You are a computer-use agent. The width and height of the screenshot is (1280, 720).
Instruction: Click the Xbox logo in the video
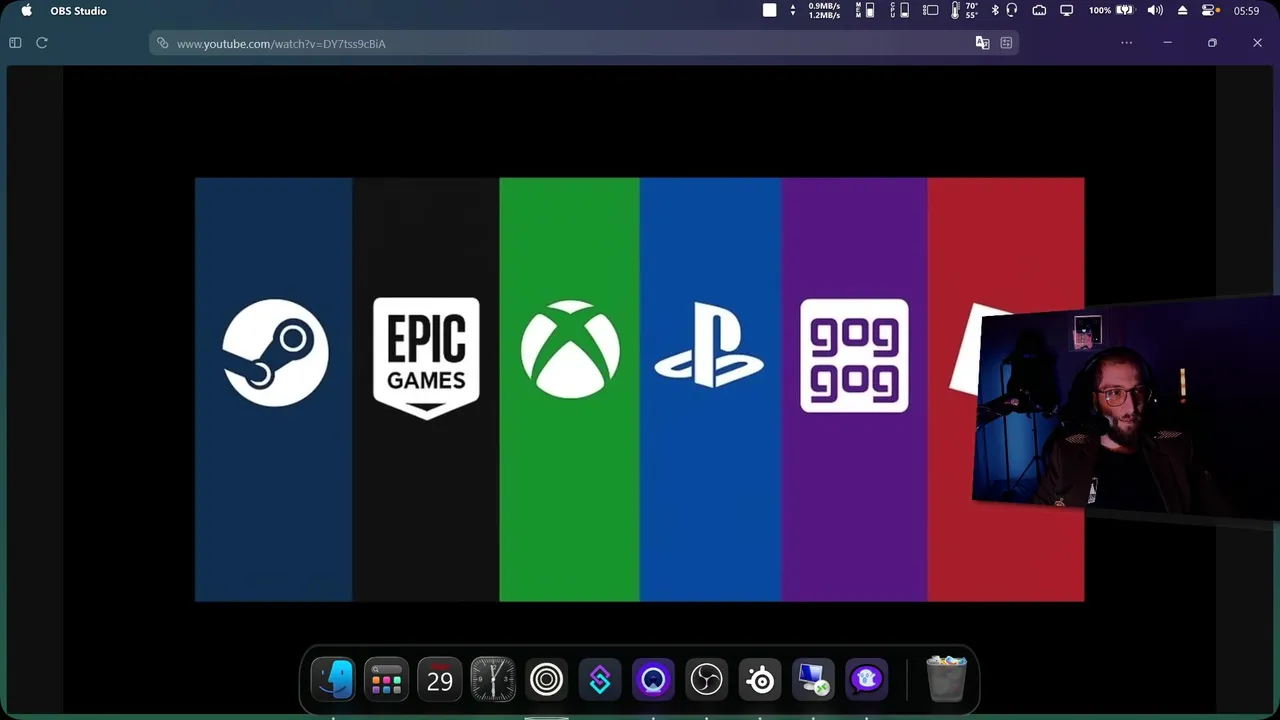(570, 349)
